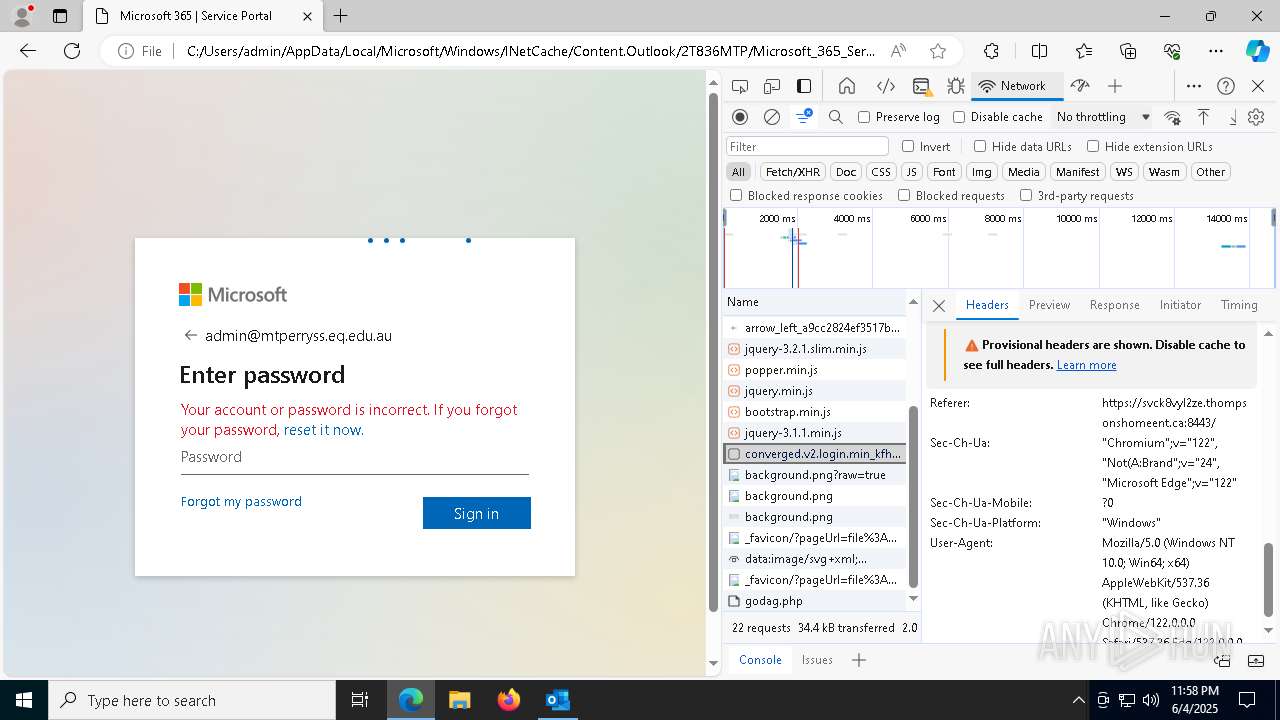
Task: Select popper.min.js request row
Action: pos(815,370)
